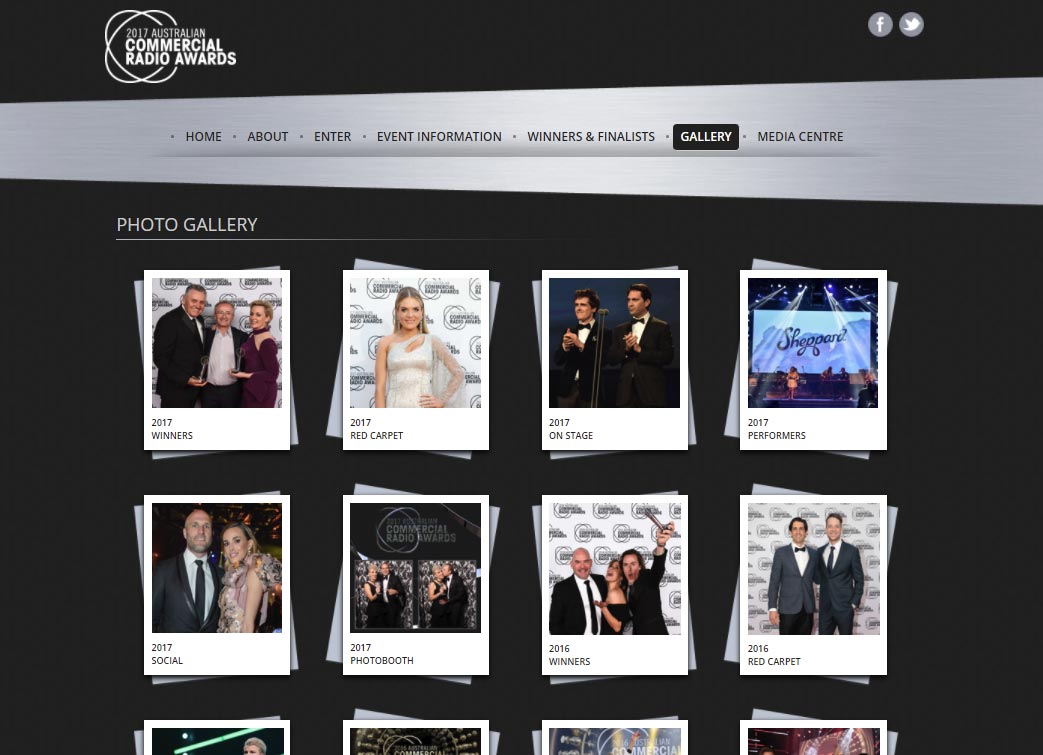1043x755 pixels.
Task: Click the 2017 Commercial Radio Awards logo
Action: (x=169, y=46)
